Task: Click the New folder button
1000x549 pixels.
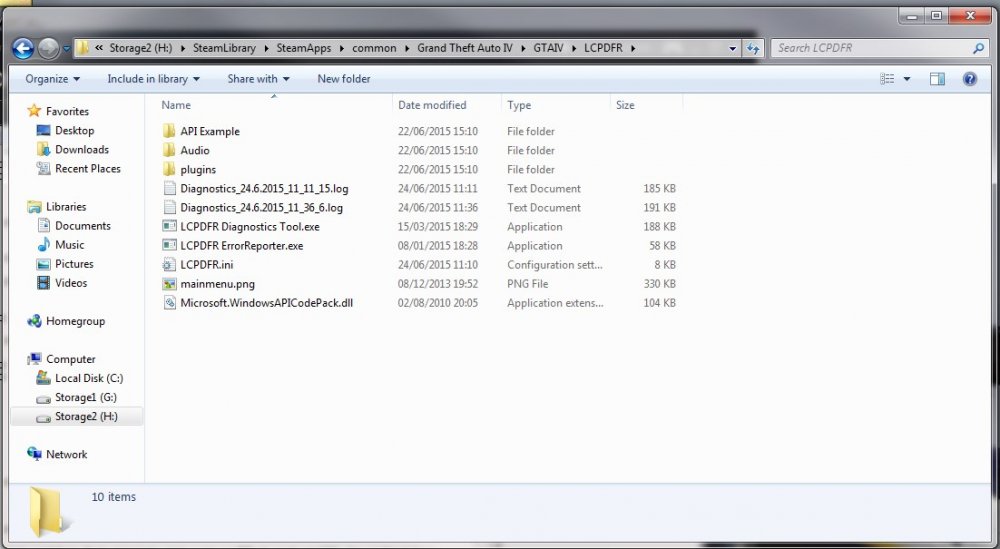Action: [x=344, y=79]
